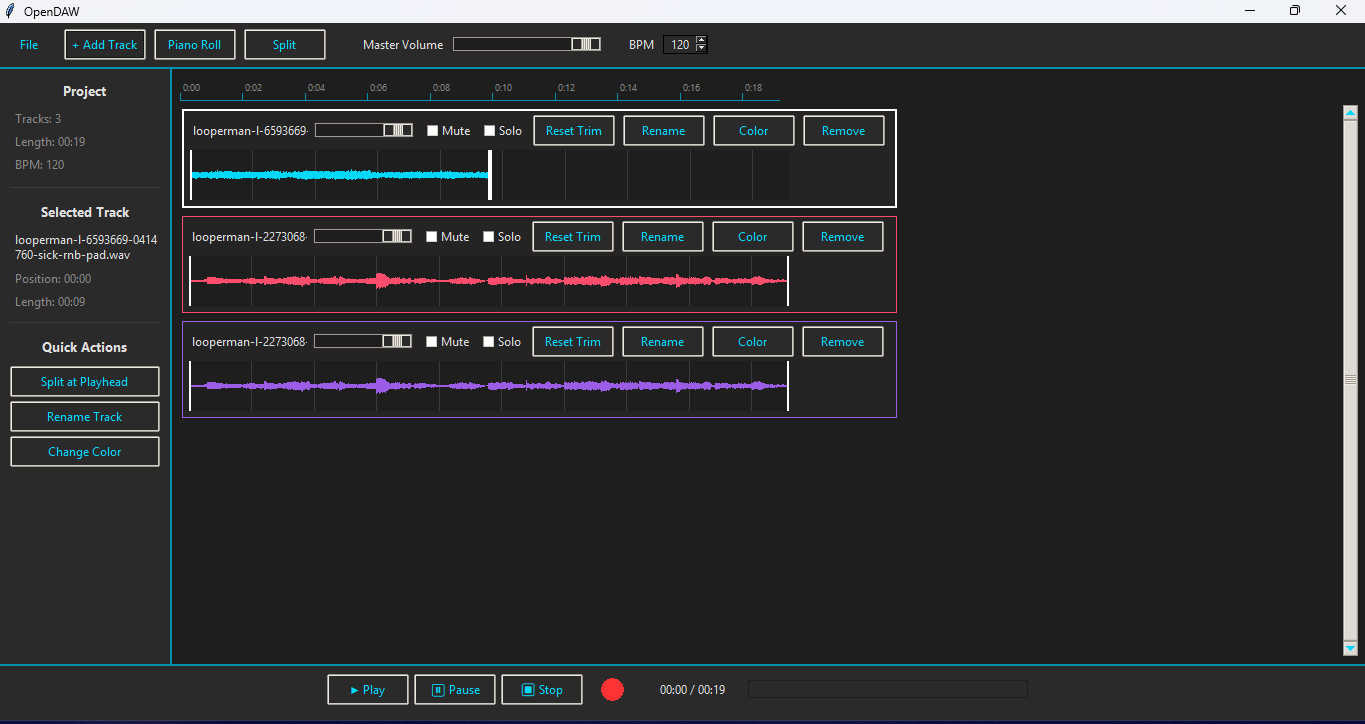The image size is (1365, 724).
Task: Reset Trim on the red track
Action: point(573,237)
